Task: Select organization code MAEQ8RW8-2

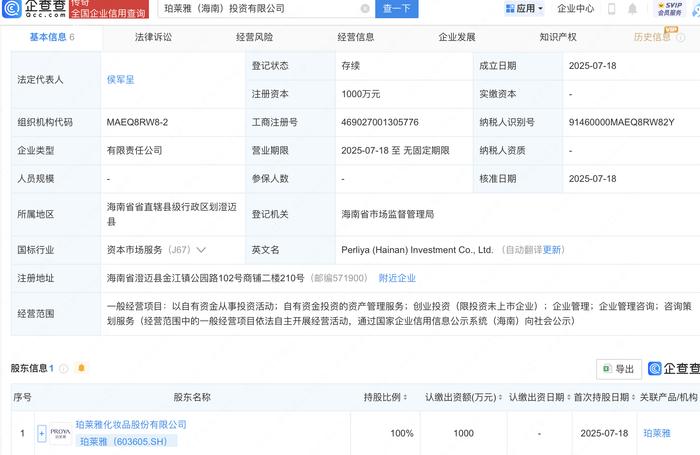Action: 137,122
